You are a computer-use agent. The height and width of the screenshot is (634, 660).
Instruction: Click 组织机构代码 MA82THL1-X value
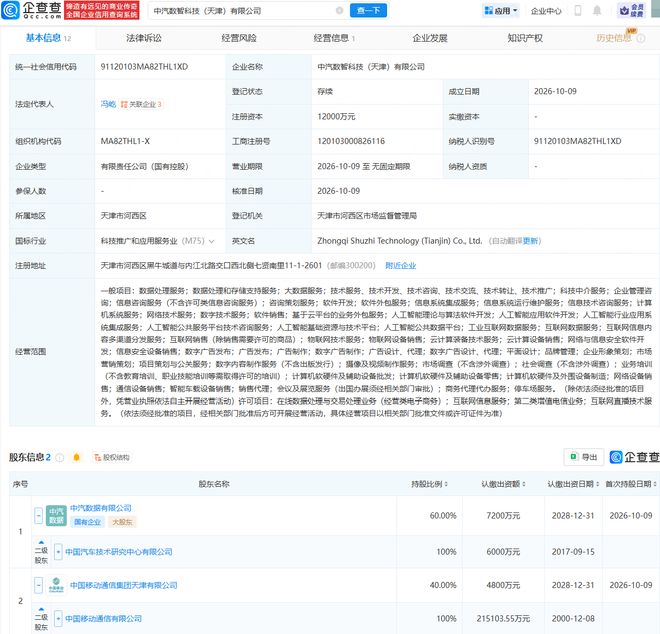coord(125,141)
